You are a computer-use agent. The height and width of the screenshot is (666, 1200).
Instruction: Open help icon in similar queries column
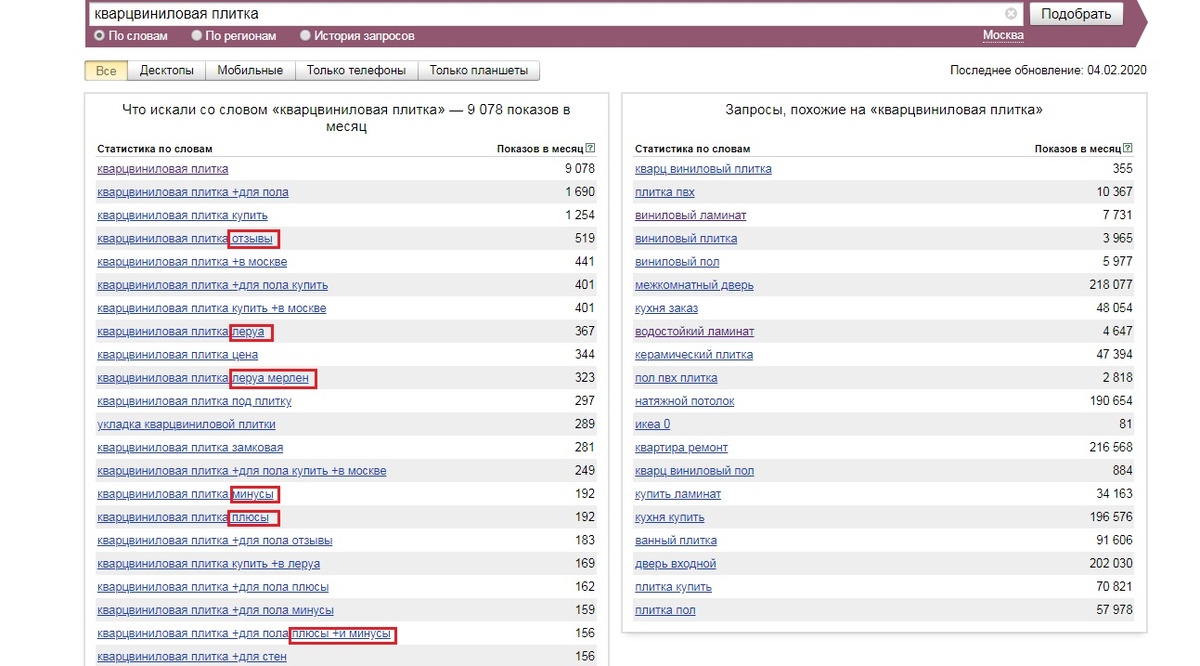pyautogui.click(x=1127, y=146)
